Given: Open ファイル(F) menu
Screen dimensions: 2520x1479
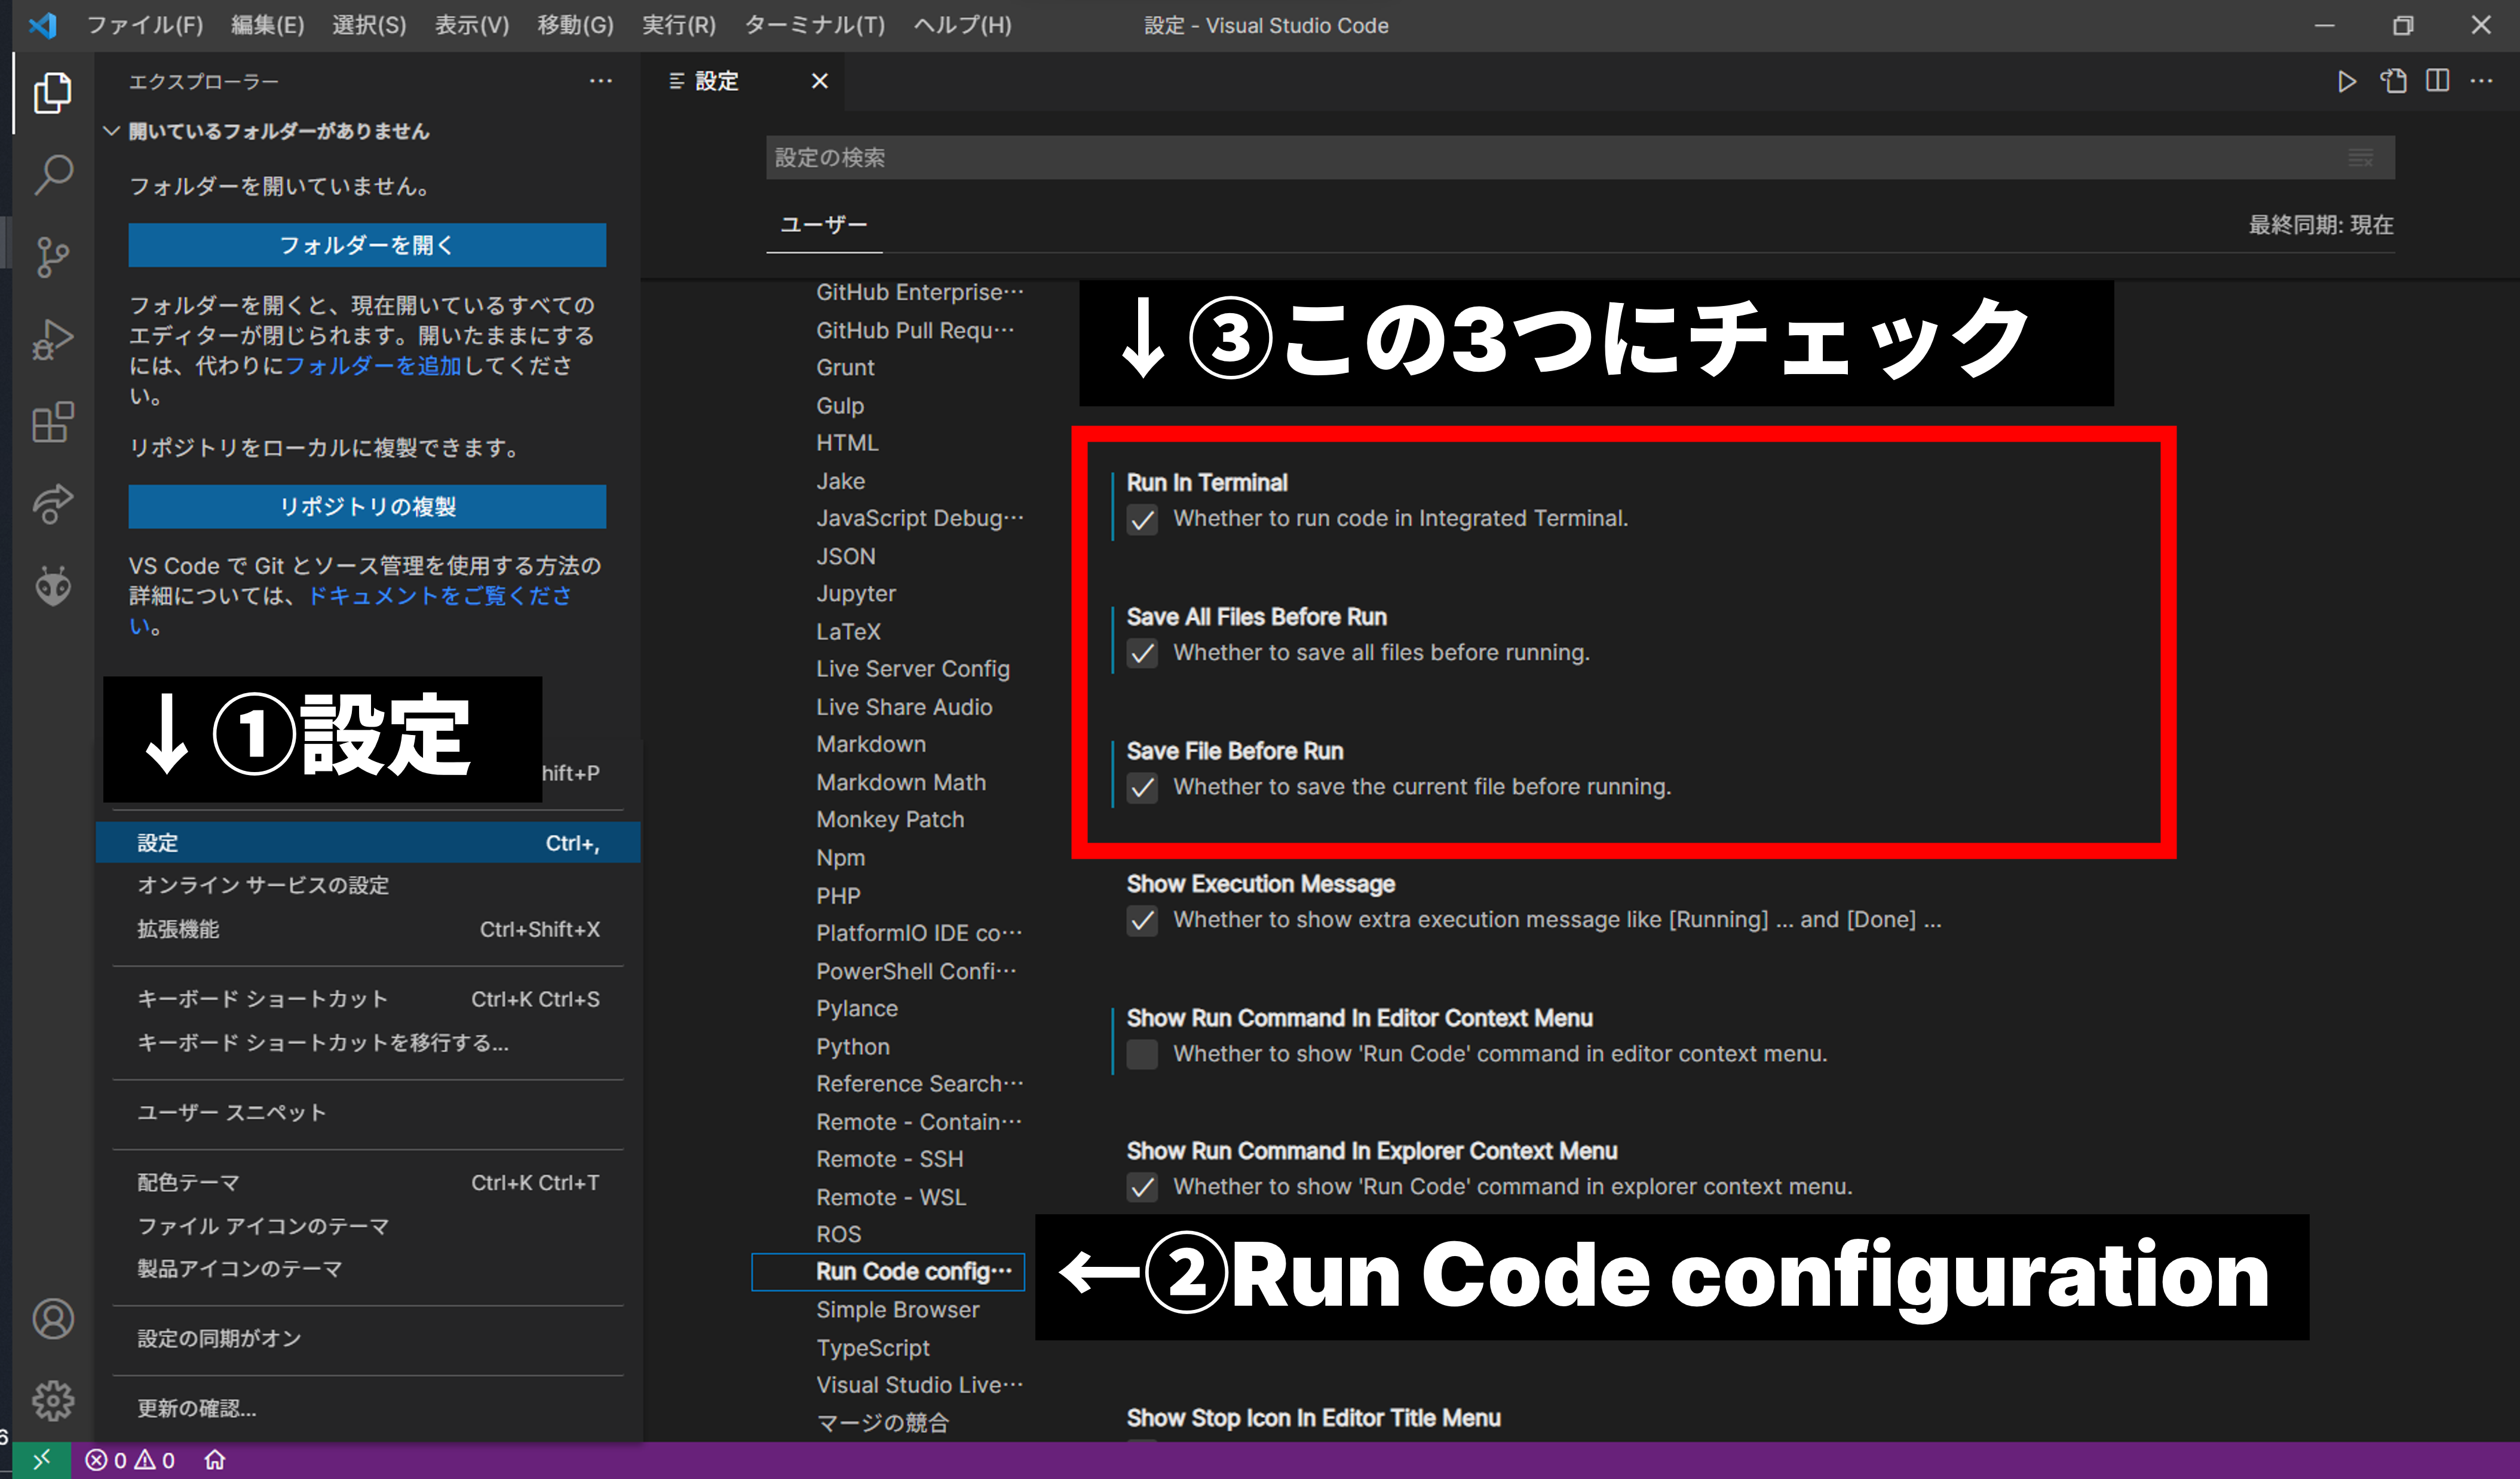Looking at the screenshot, I should tap(145, 25).
